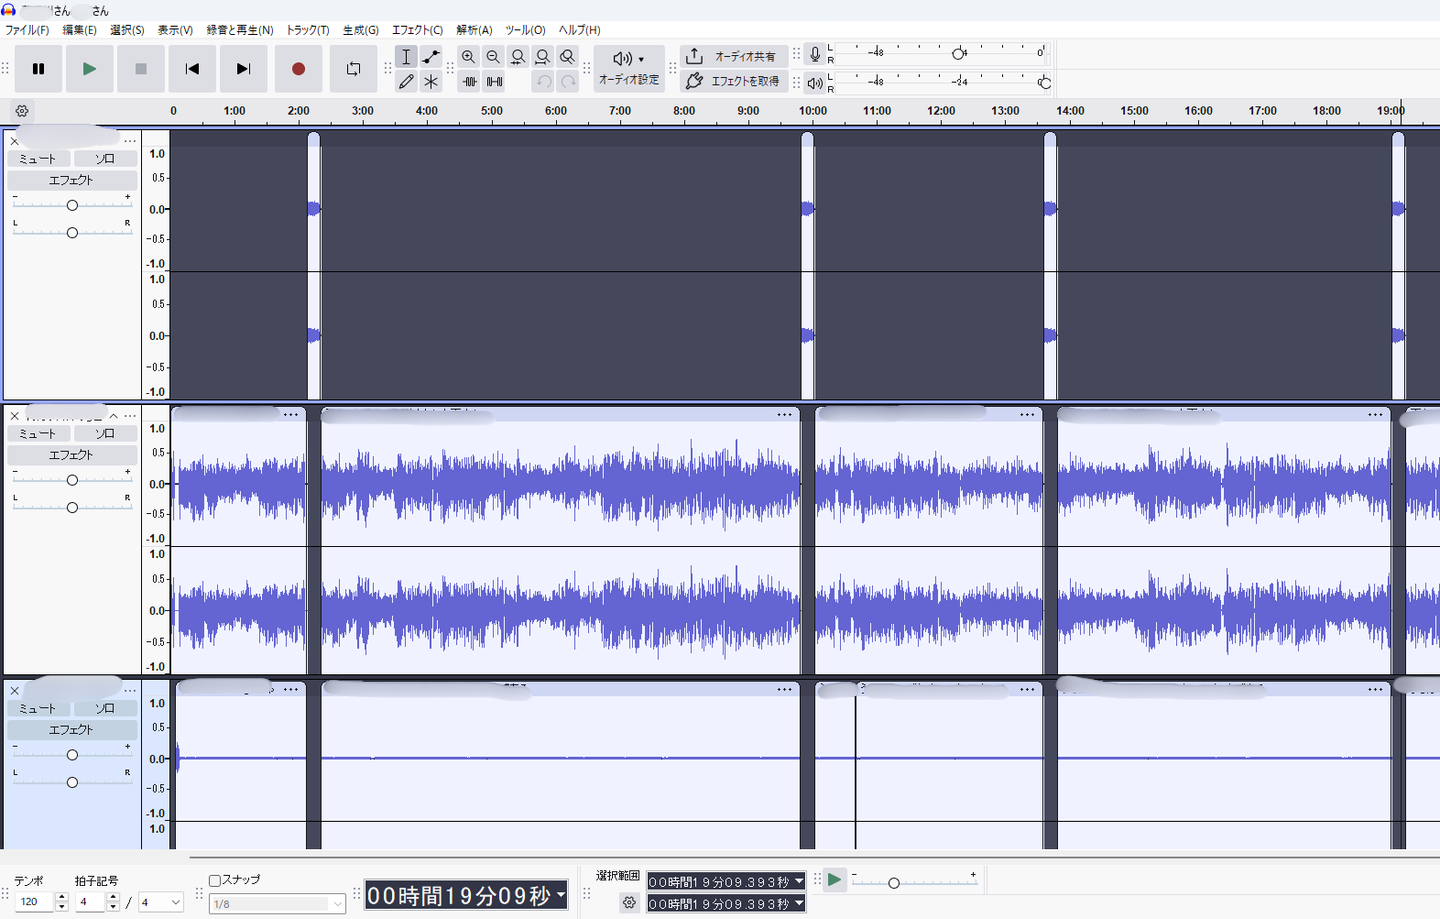Open second track's エフェクト panel

[72, 455]
